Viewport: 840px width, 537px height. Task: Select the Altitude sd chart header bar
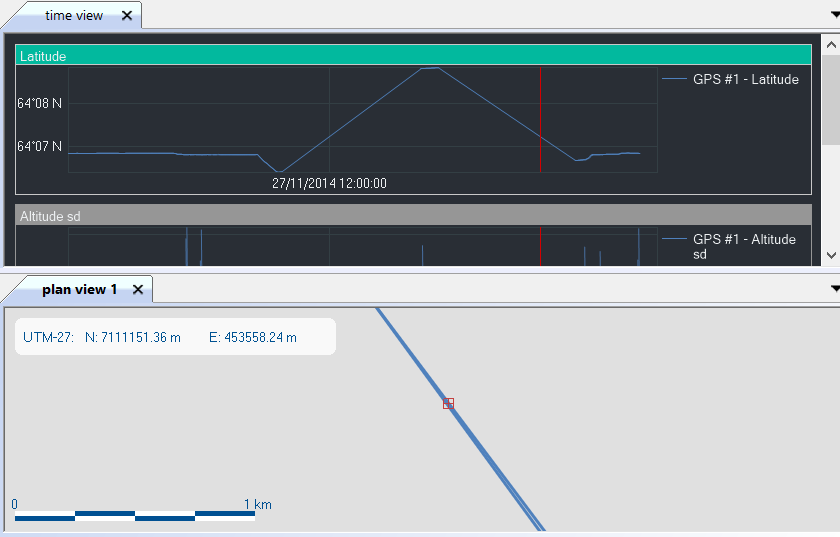coord(412,215)
